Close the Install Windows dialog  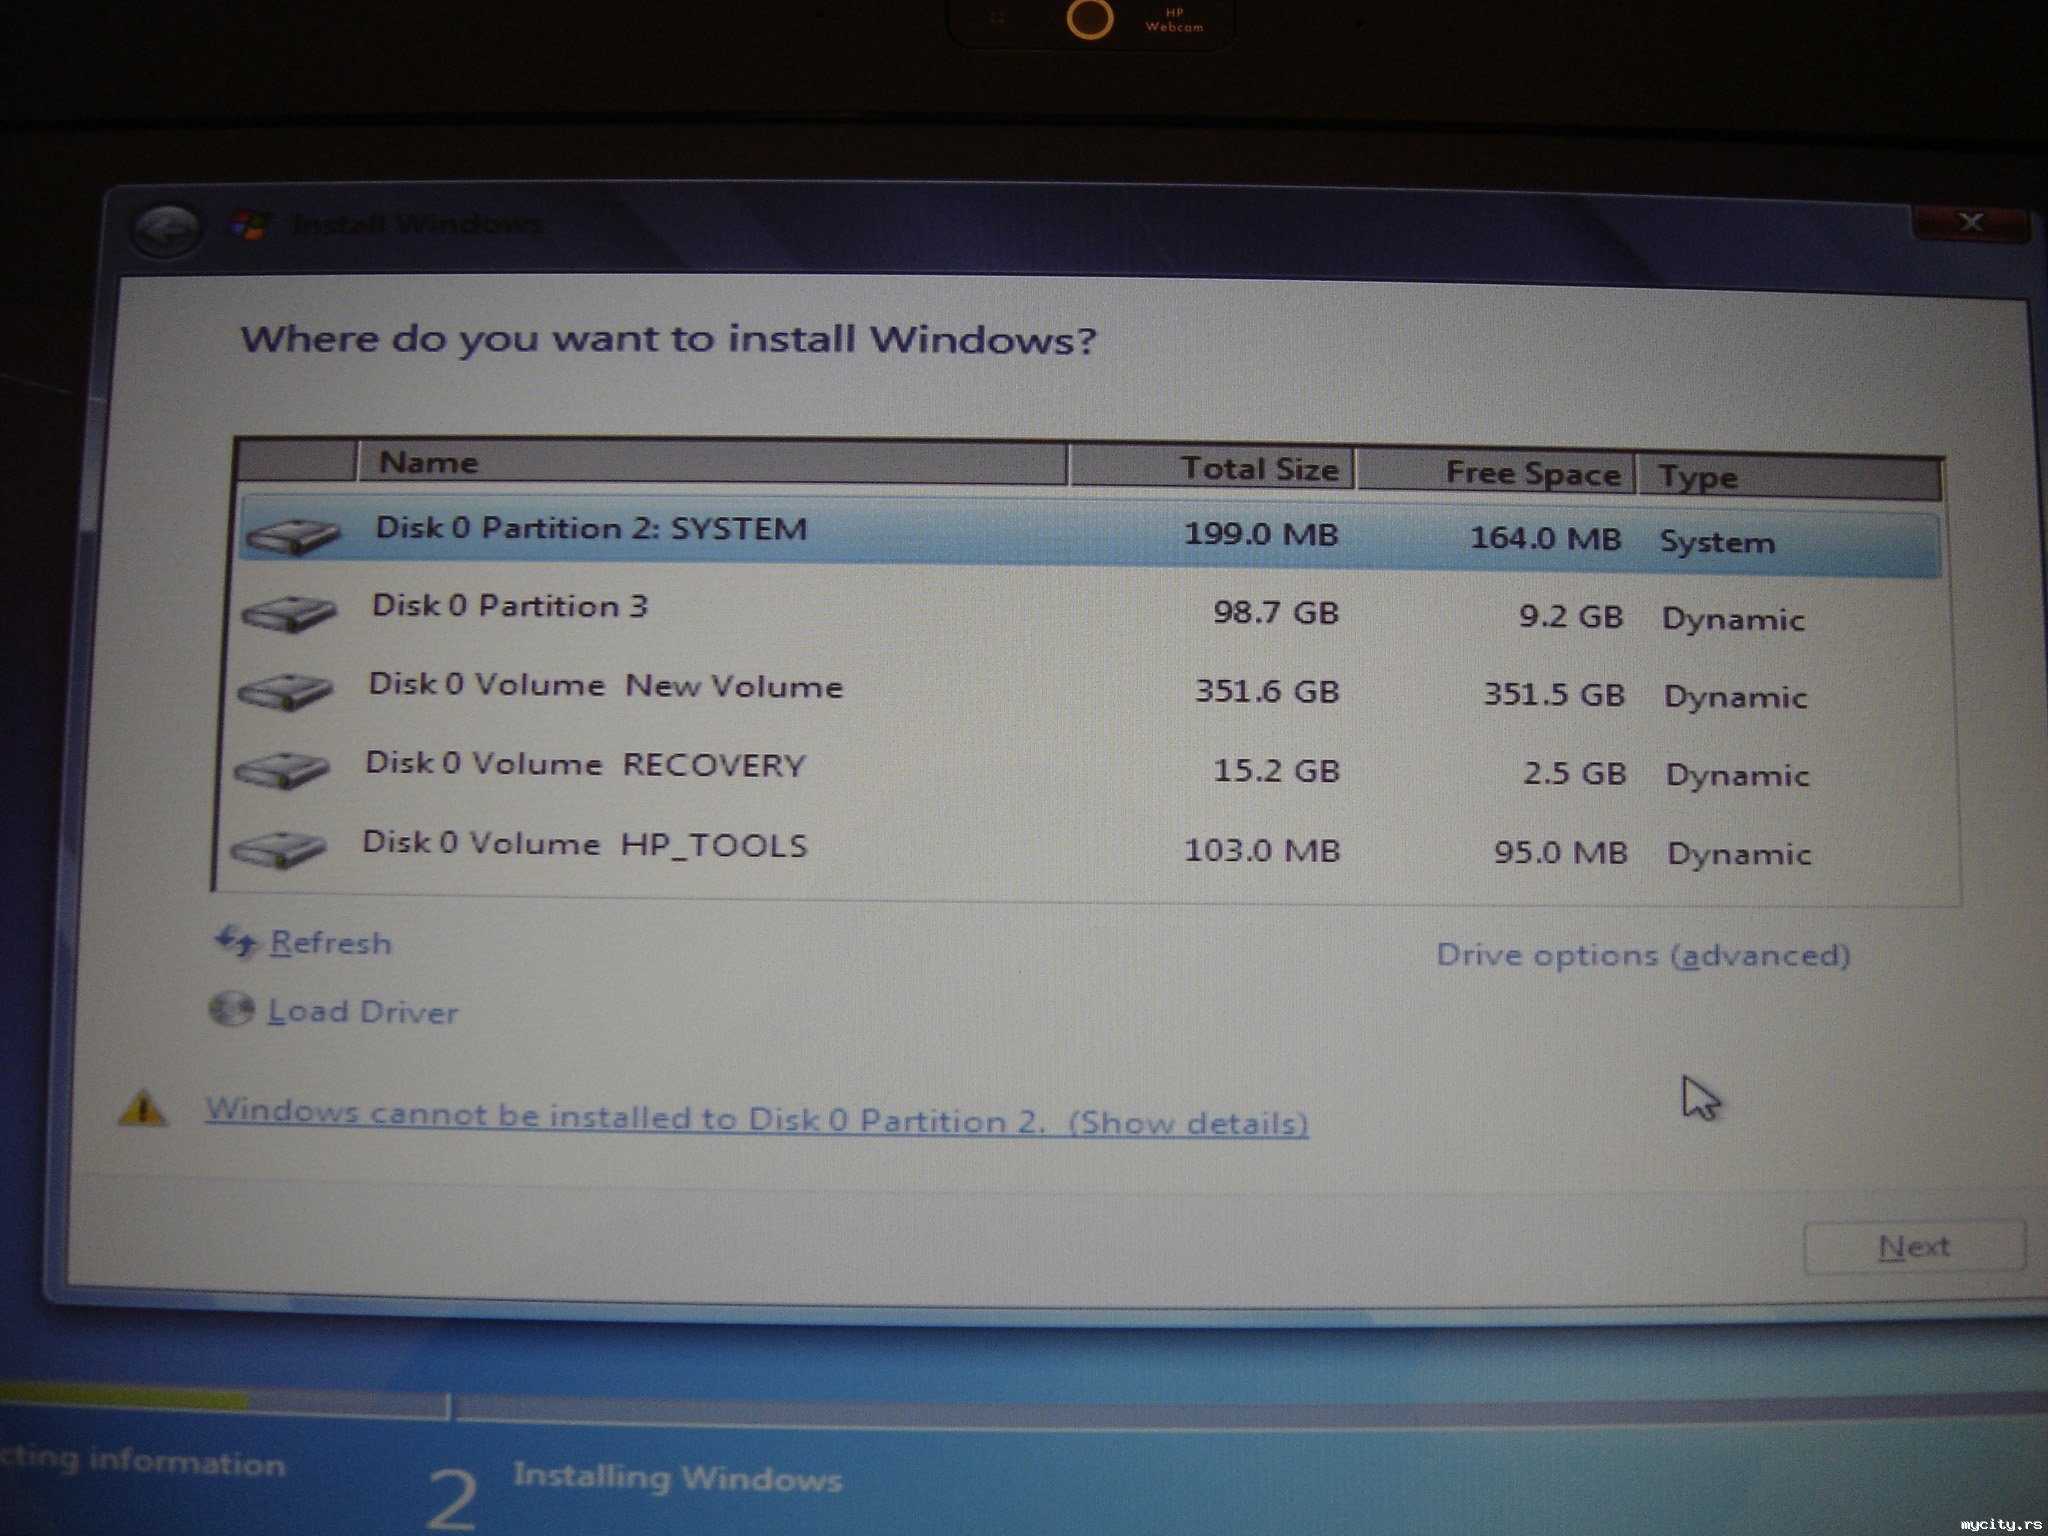1969,222
